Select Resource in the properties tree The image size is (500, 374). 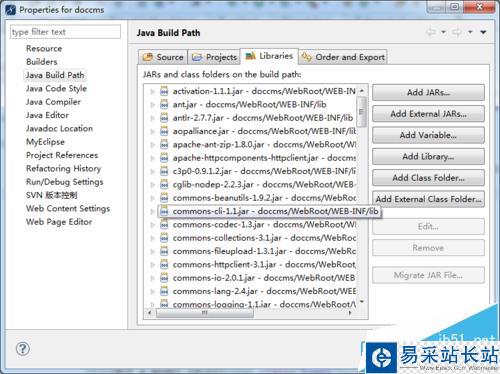44,48
